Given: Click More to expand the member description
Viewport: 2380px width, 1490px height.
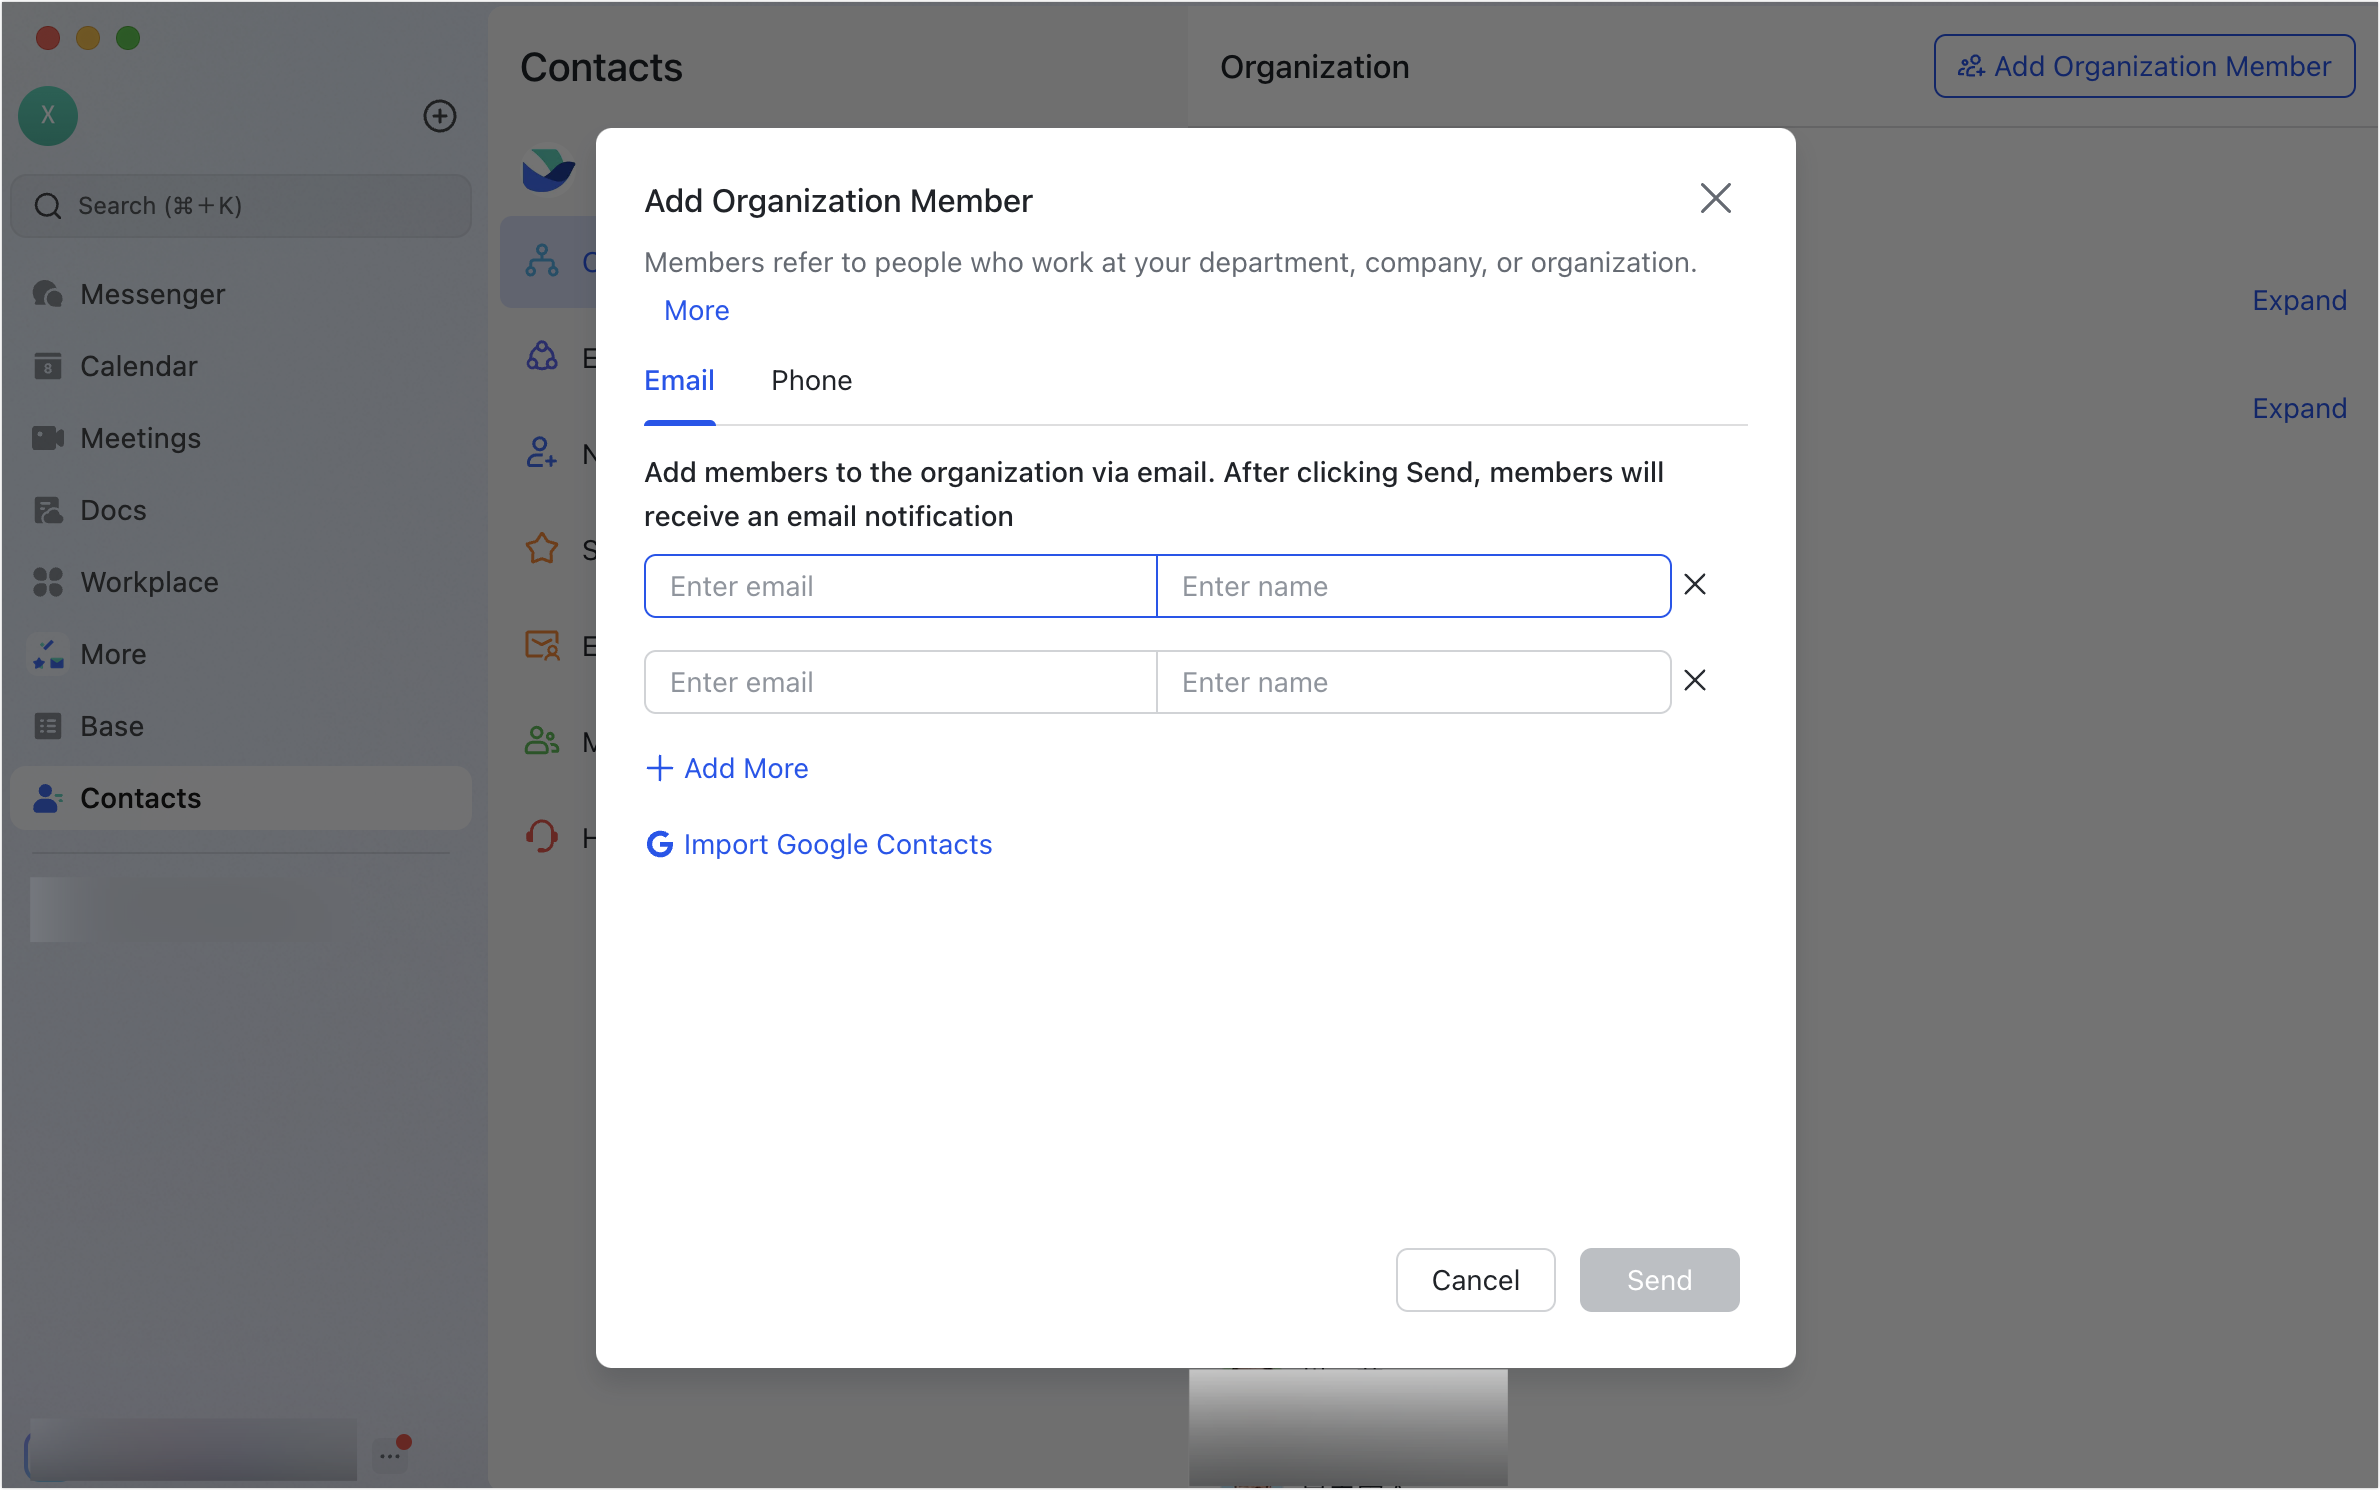Looking at the screenshot, I should point(695,310).
